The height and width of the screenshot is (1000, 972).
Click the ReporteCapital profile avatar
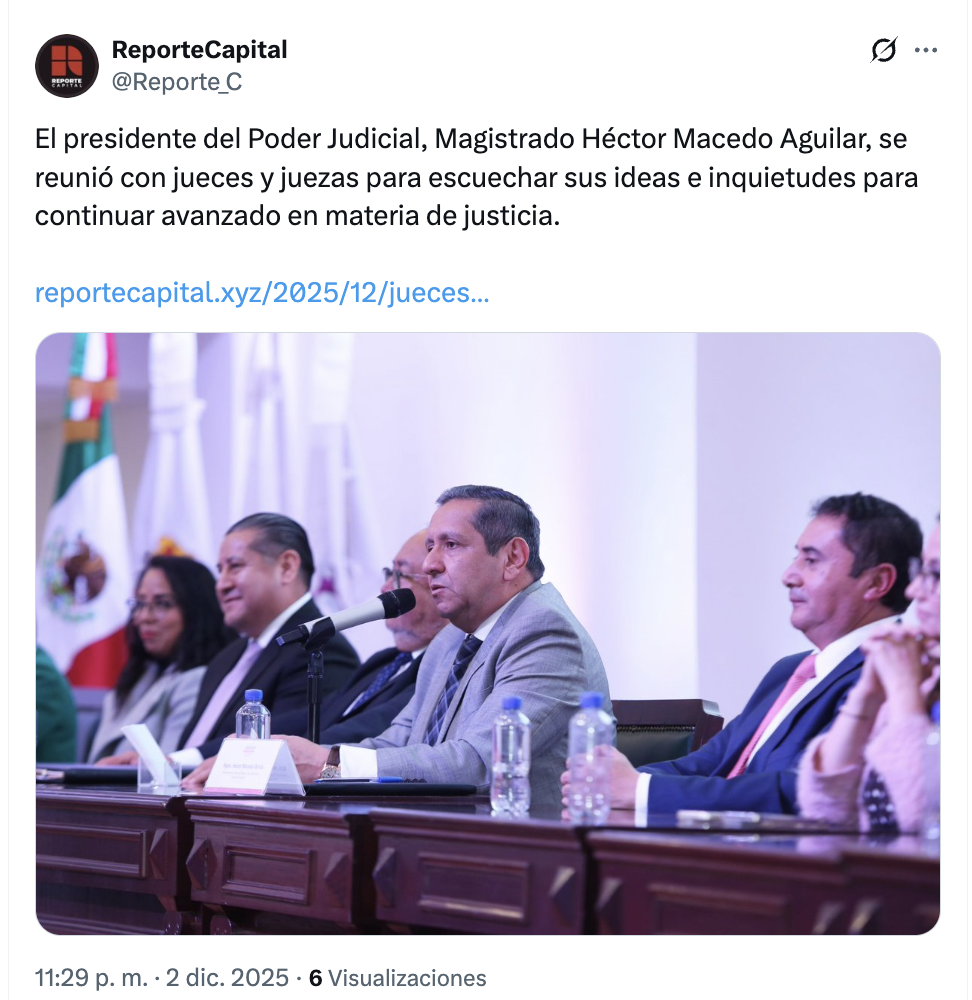coord(67,66)
